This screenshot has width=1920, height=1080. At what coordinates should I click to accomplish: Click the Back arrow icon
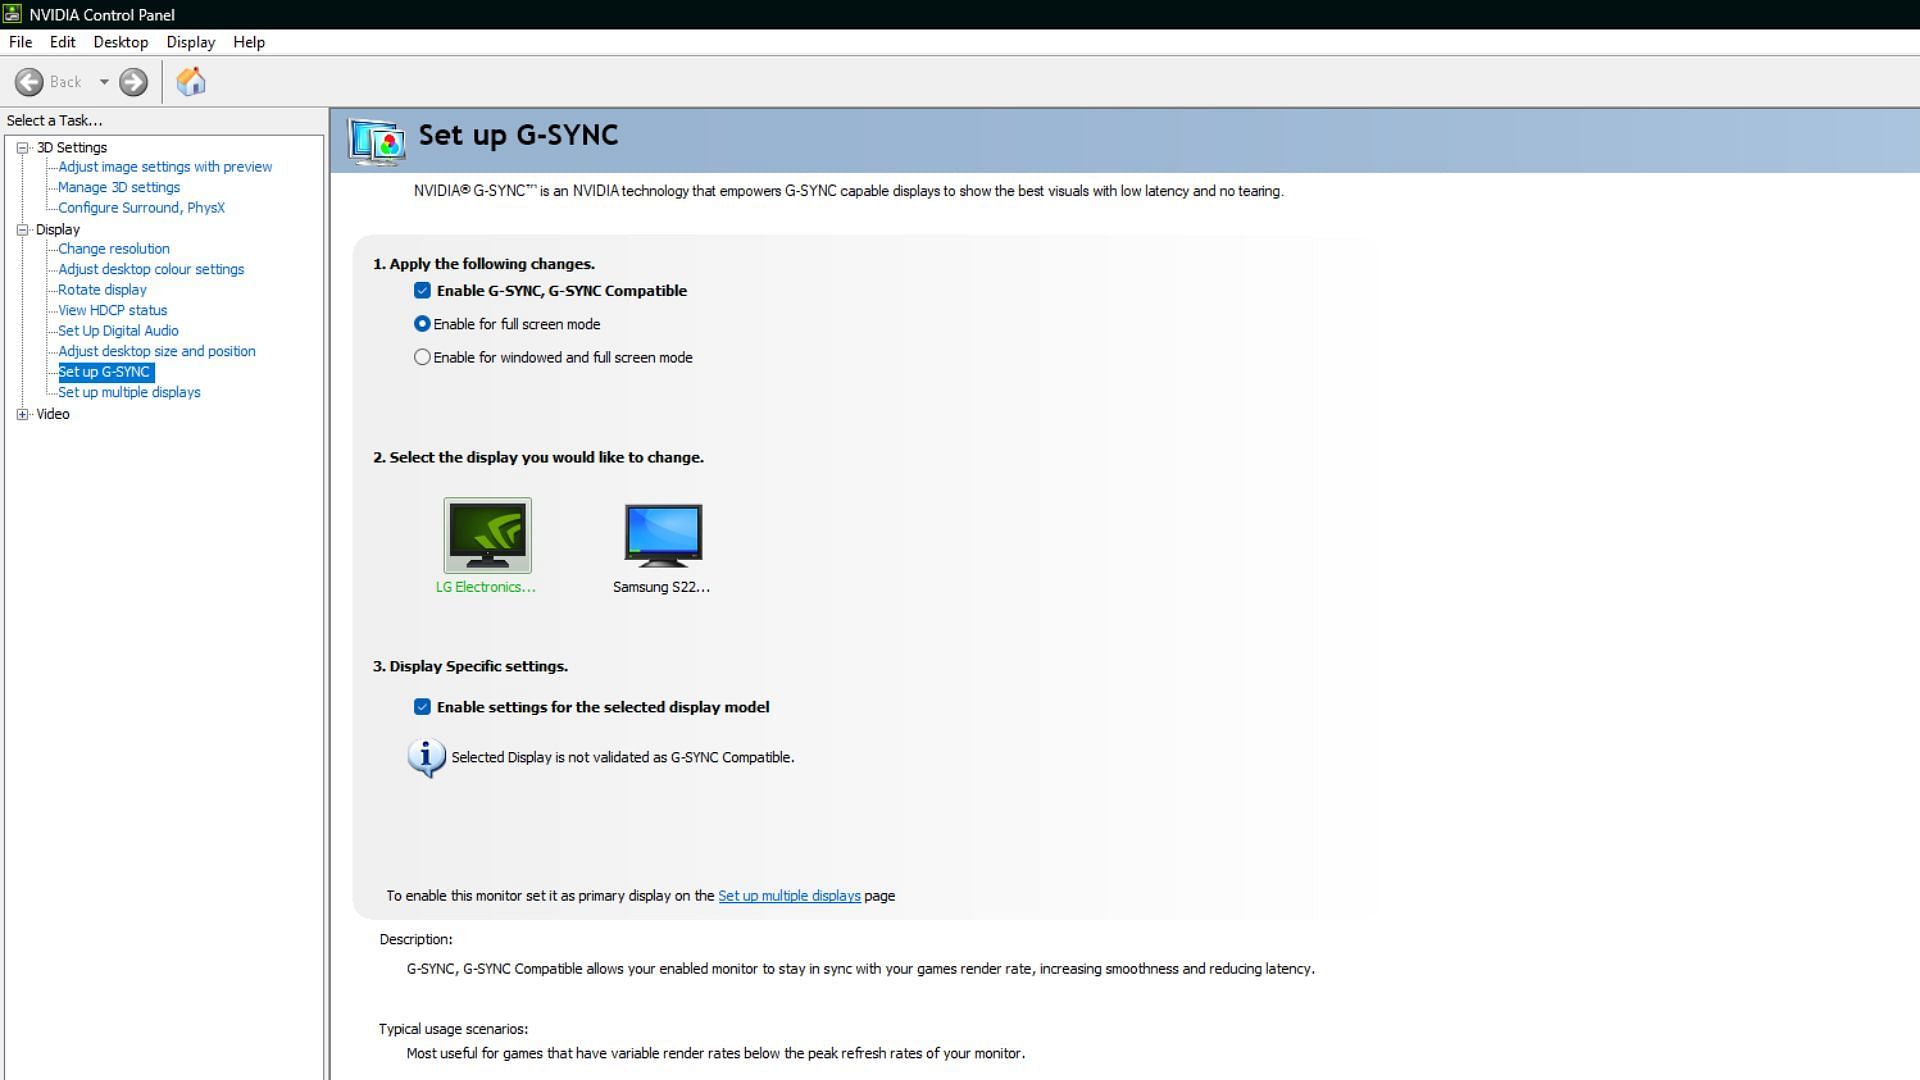click(29, 82)
